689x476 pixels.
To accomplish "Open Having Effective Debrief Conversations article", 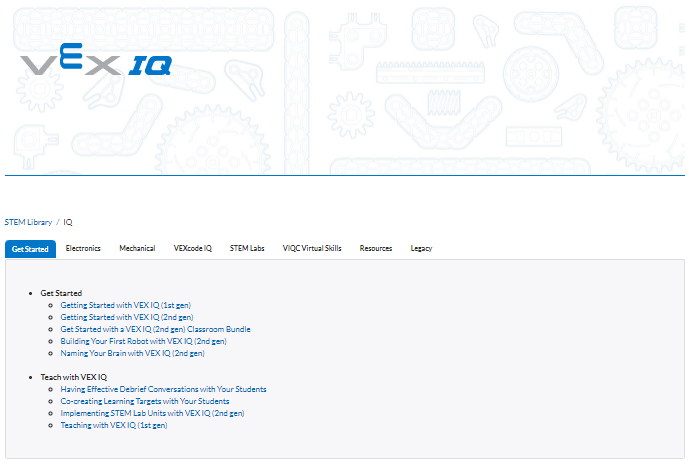I will click(163, 389).
